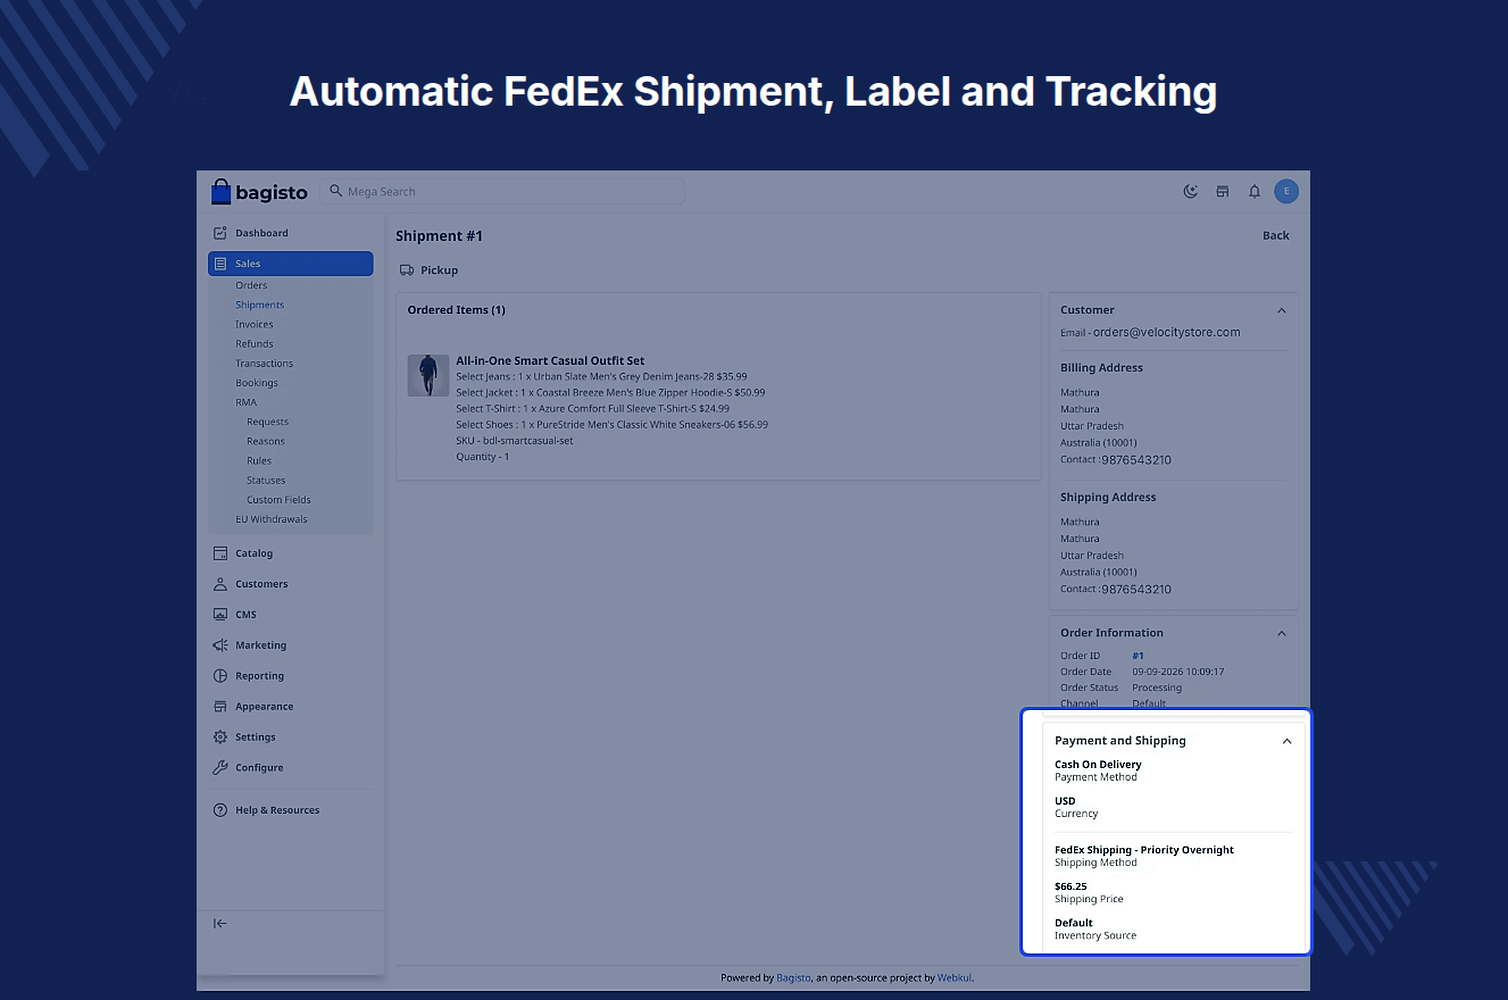Click the Appearance sidebar icon
The height and width of the screenshot is (1000, 1508).
(220, 707)
